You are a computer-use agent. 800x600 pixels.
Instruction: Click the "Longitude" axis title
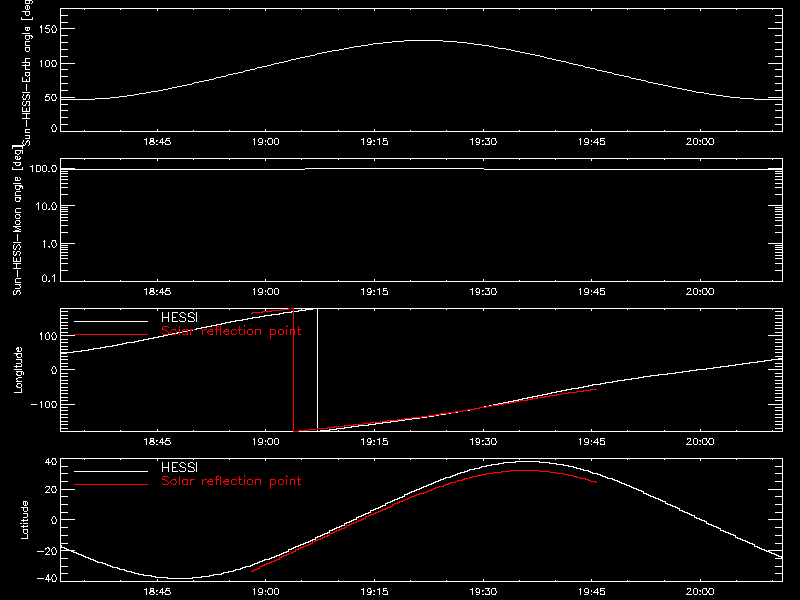(x=18, y=370)
